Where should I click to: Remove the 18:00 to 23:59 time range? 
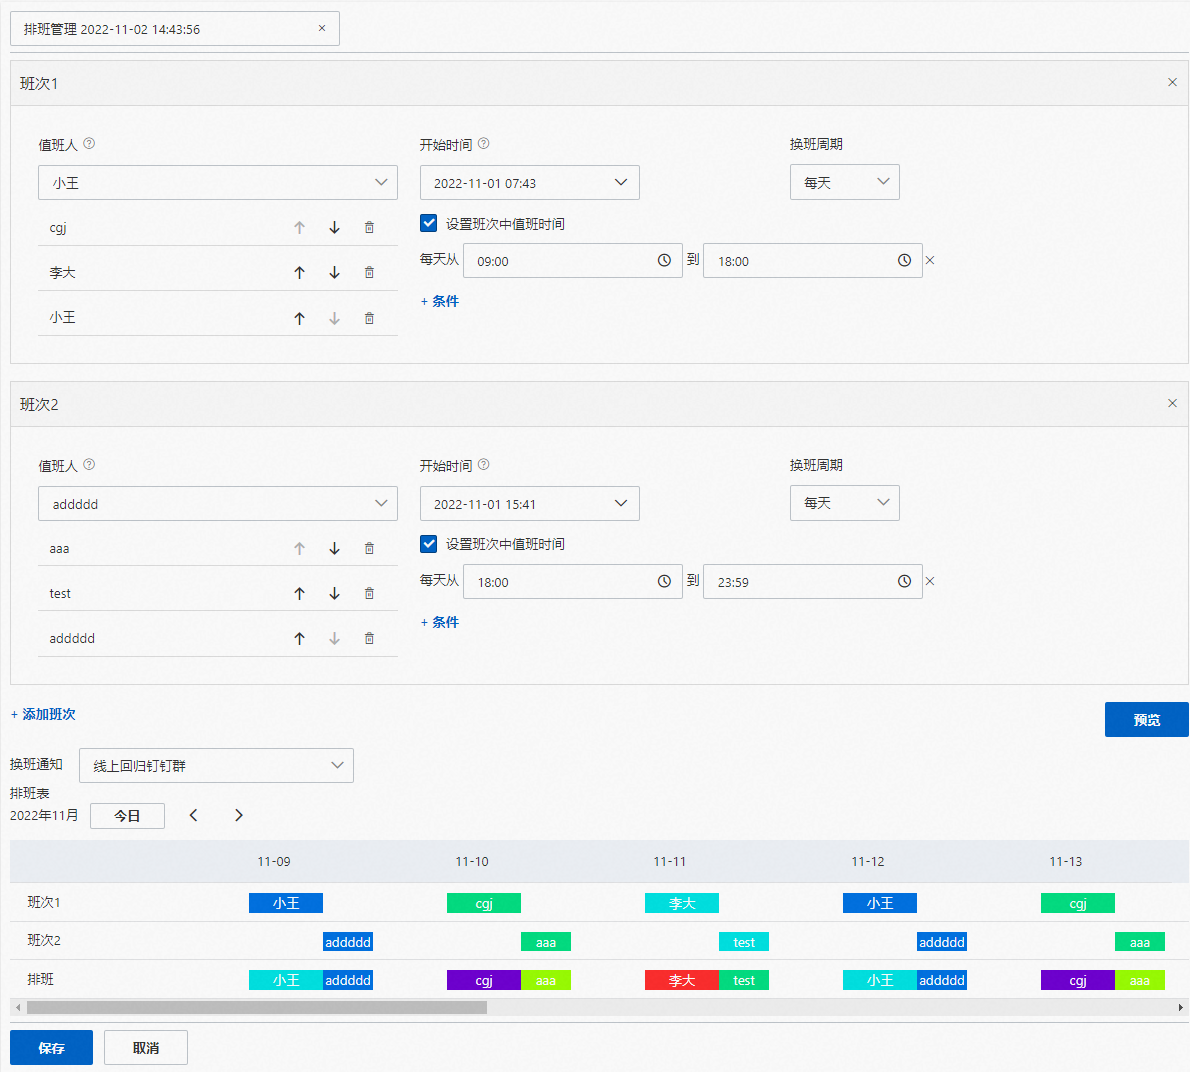[930, 581]
